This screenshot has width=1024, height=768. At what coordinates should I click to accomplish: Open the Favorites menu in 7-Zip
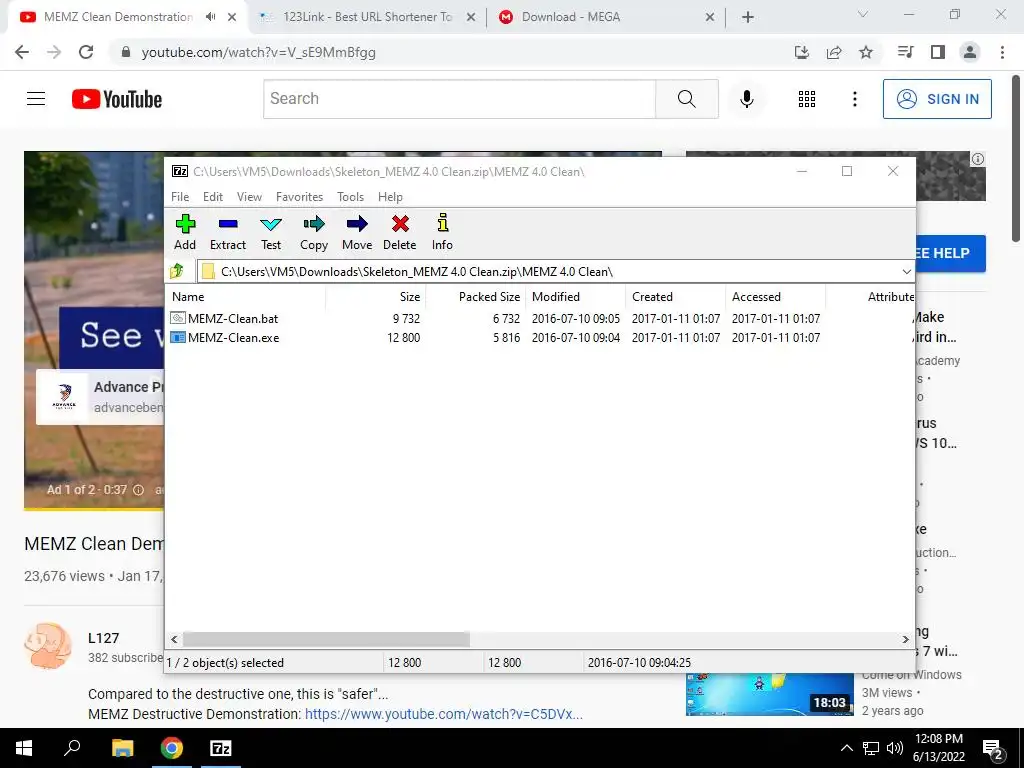[x=299, y=197]
